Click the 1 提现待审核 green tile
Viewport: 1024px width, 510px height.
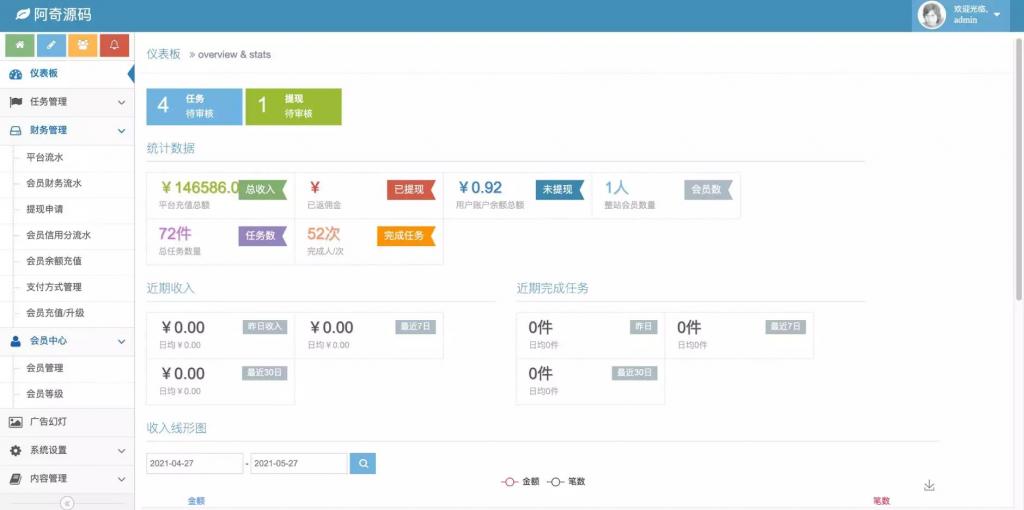(x=293, y=106)
